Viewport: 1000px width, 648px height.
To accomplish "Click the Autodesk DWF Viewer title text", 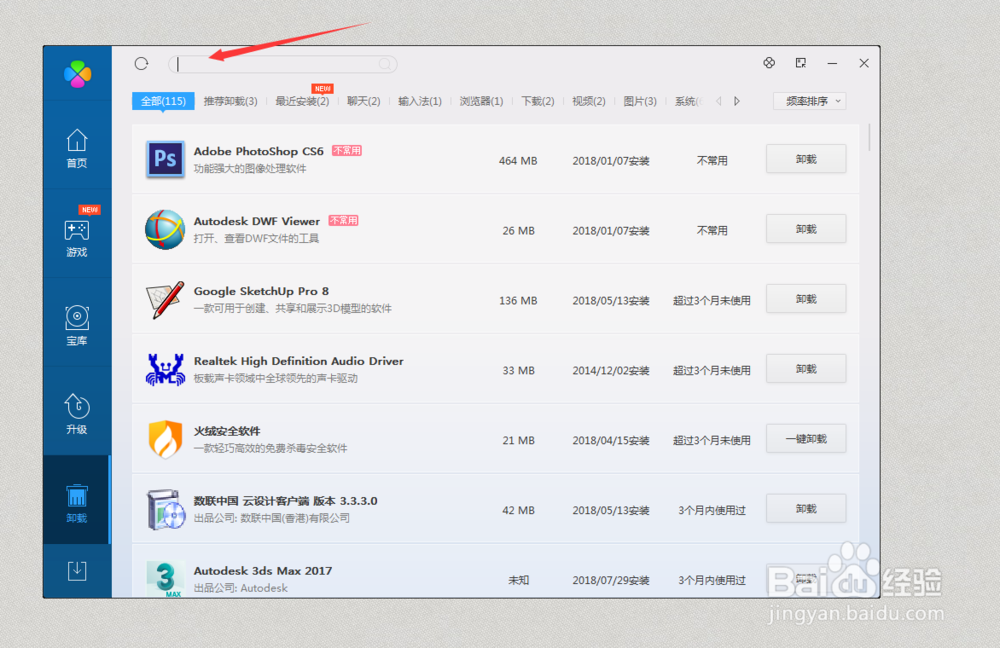I will [256, 221].
